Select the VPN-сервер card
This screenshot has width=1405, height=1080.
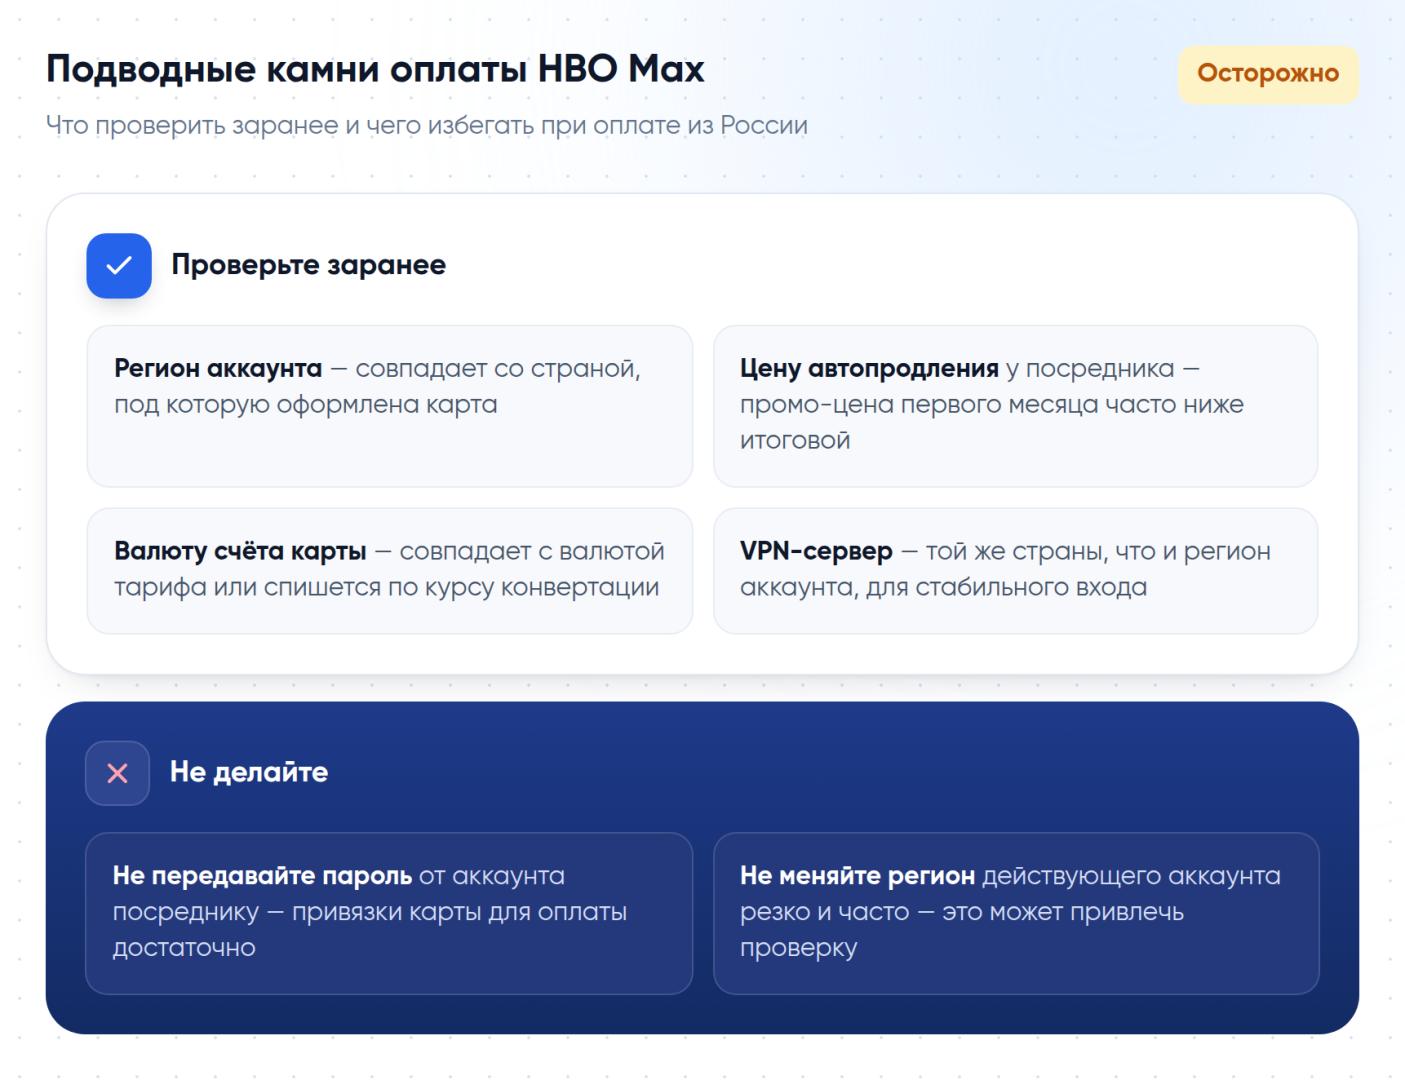[1015, 571]
